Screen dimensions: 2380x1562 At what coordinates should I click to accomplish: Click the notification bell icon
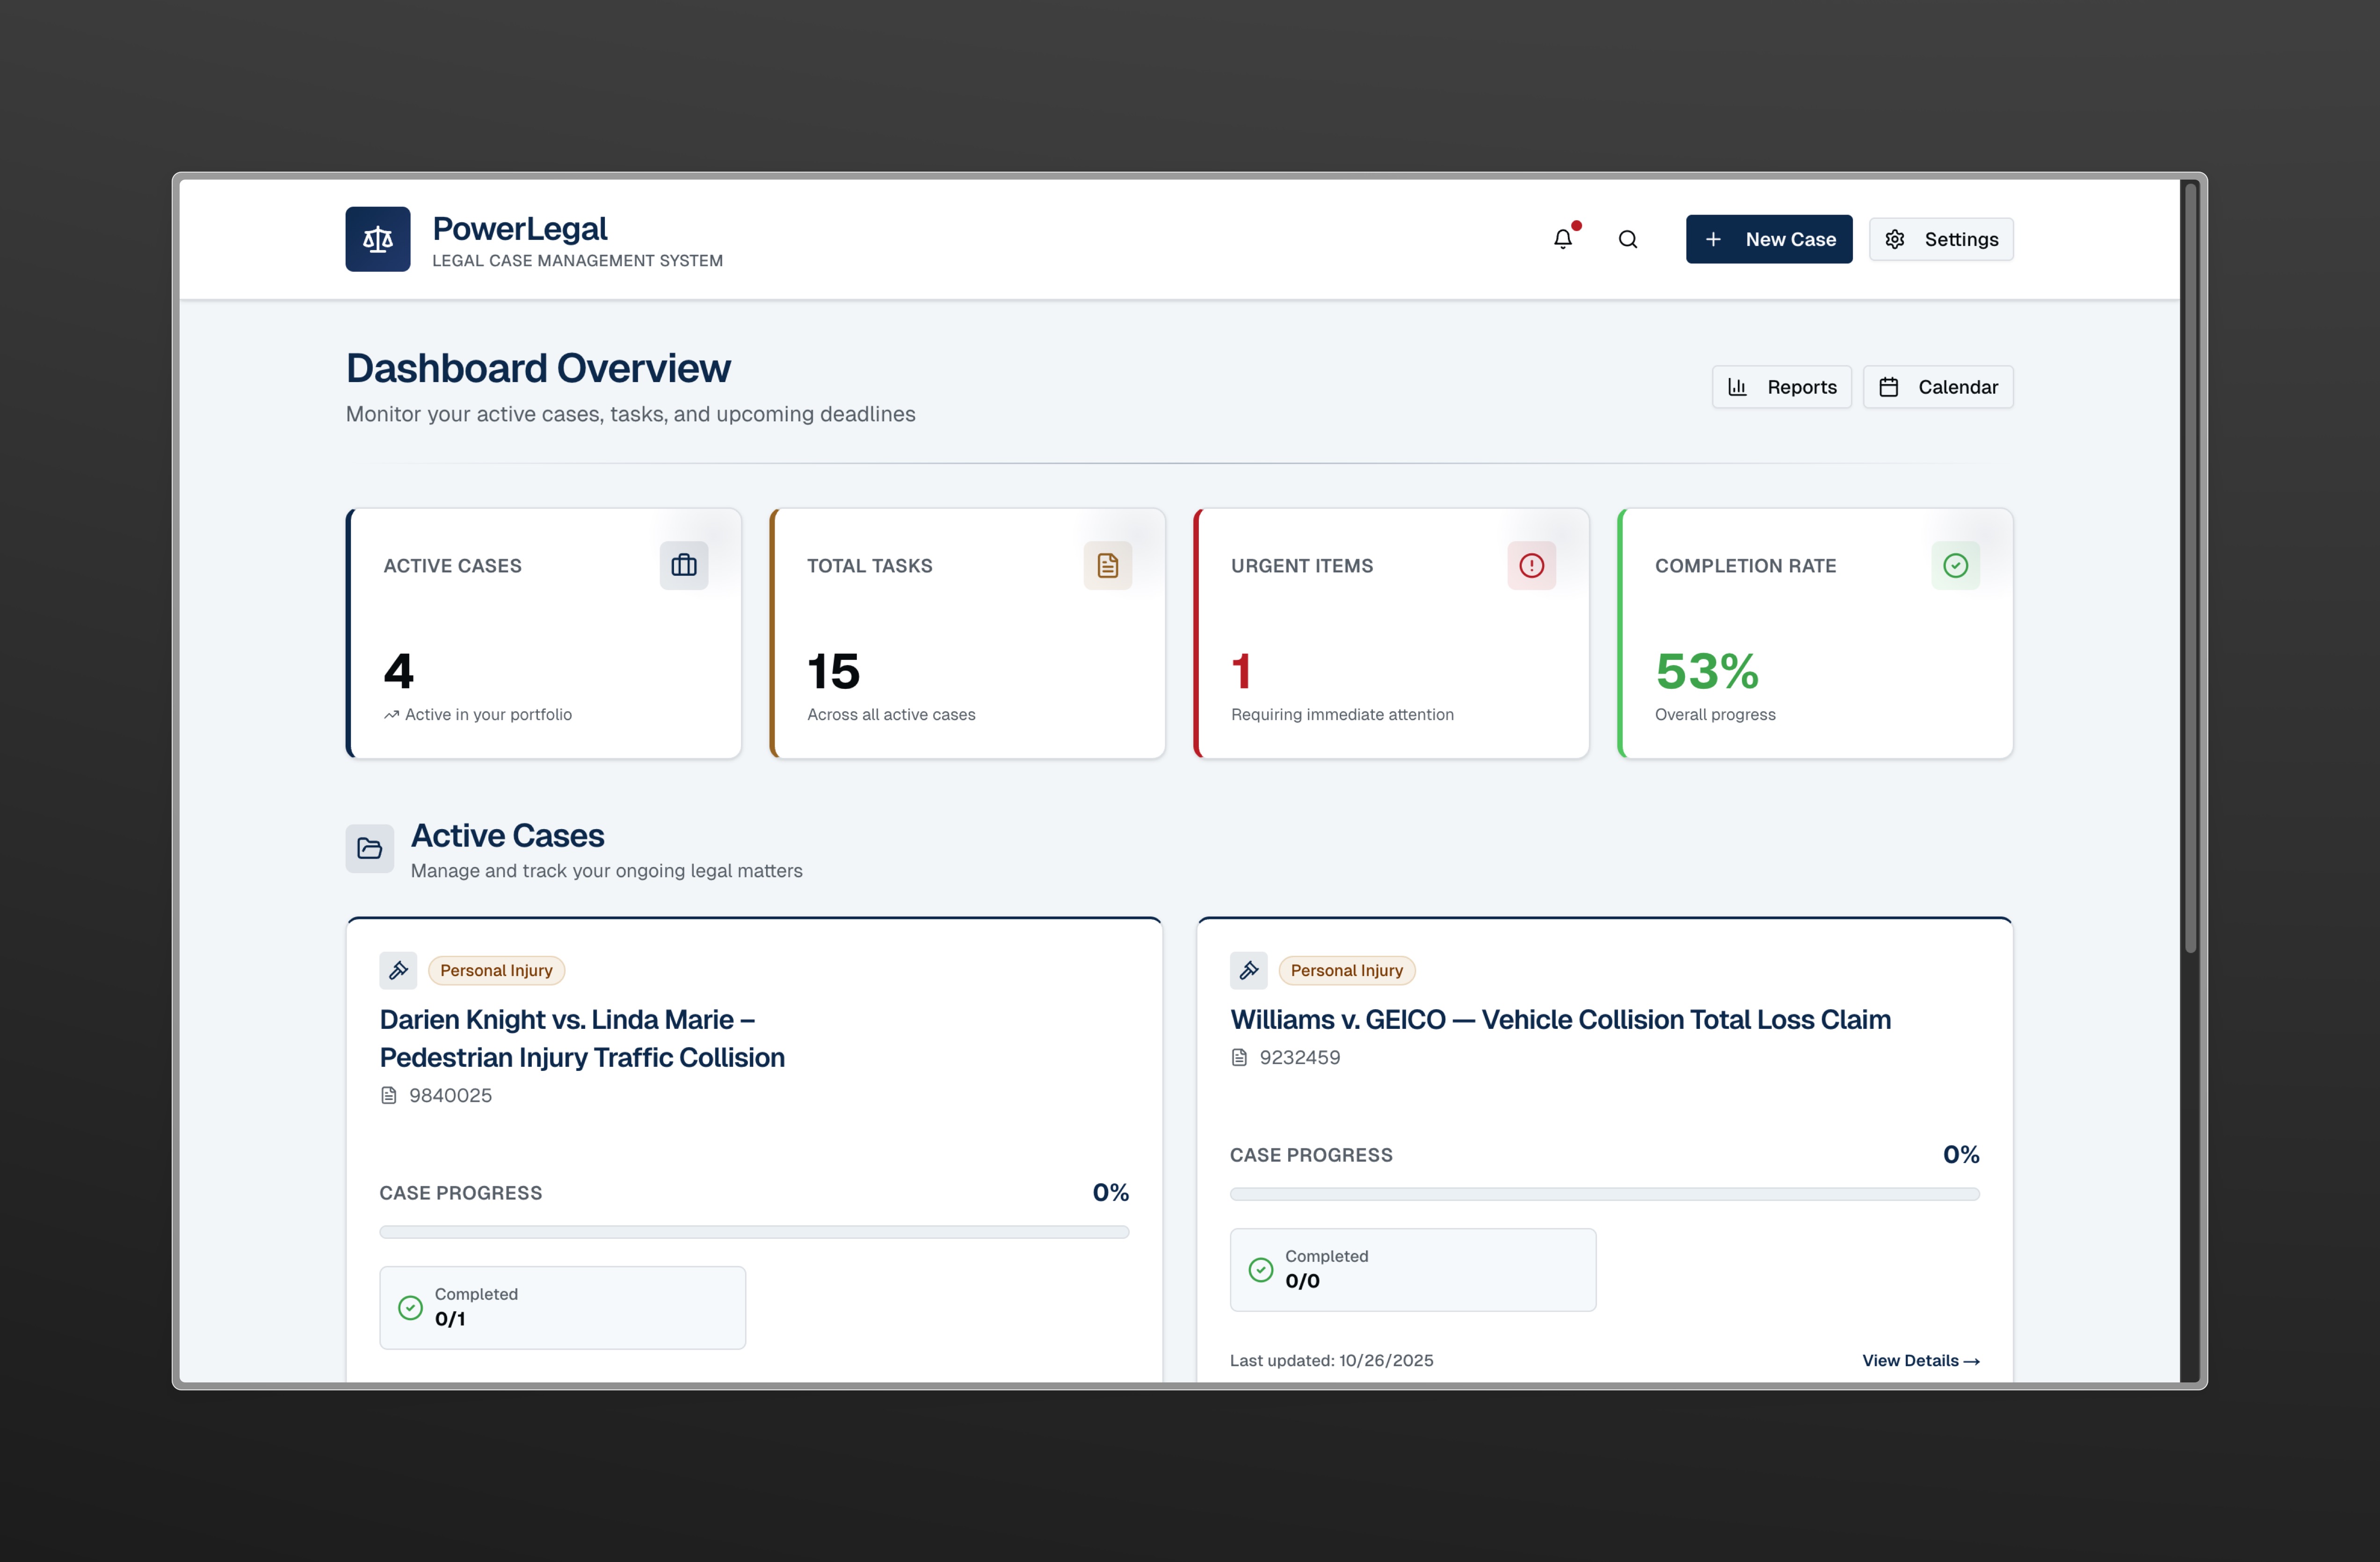tap(1562, 239)
